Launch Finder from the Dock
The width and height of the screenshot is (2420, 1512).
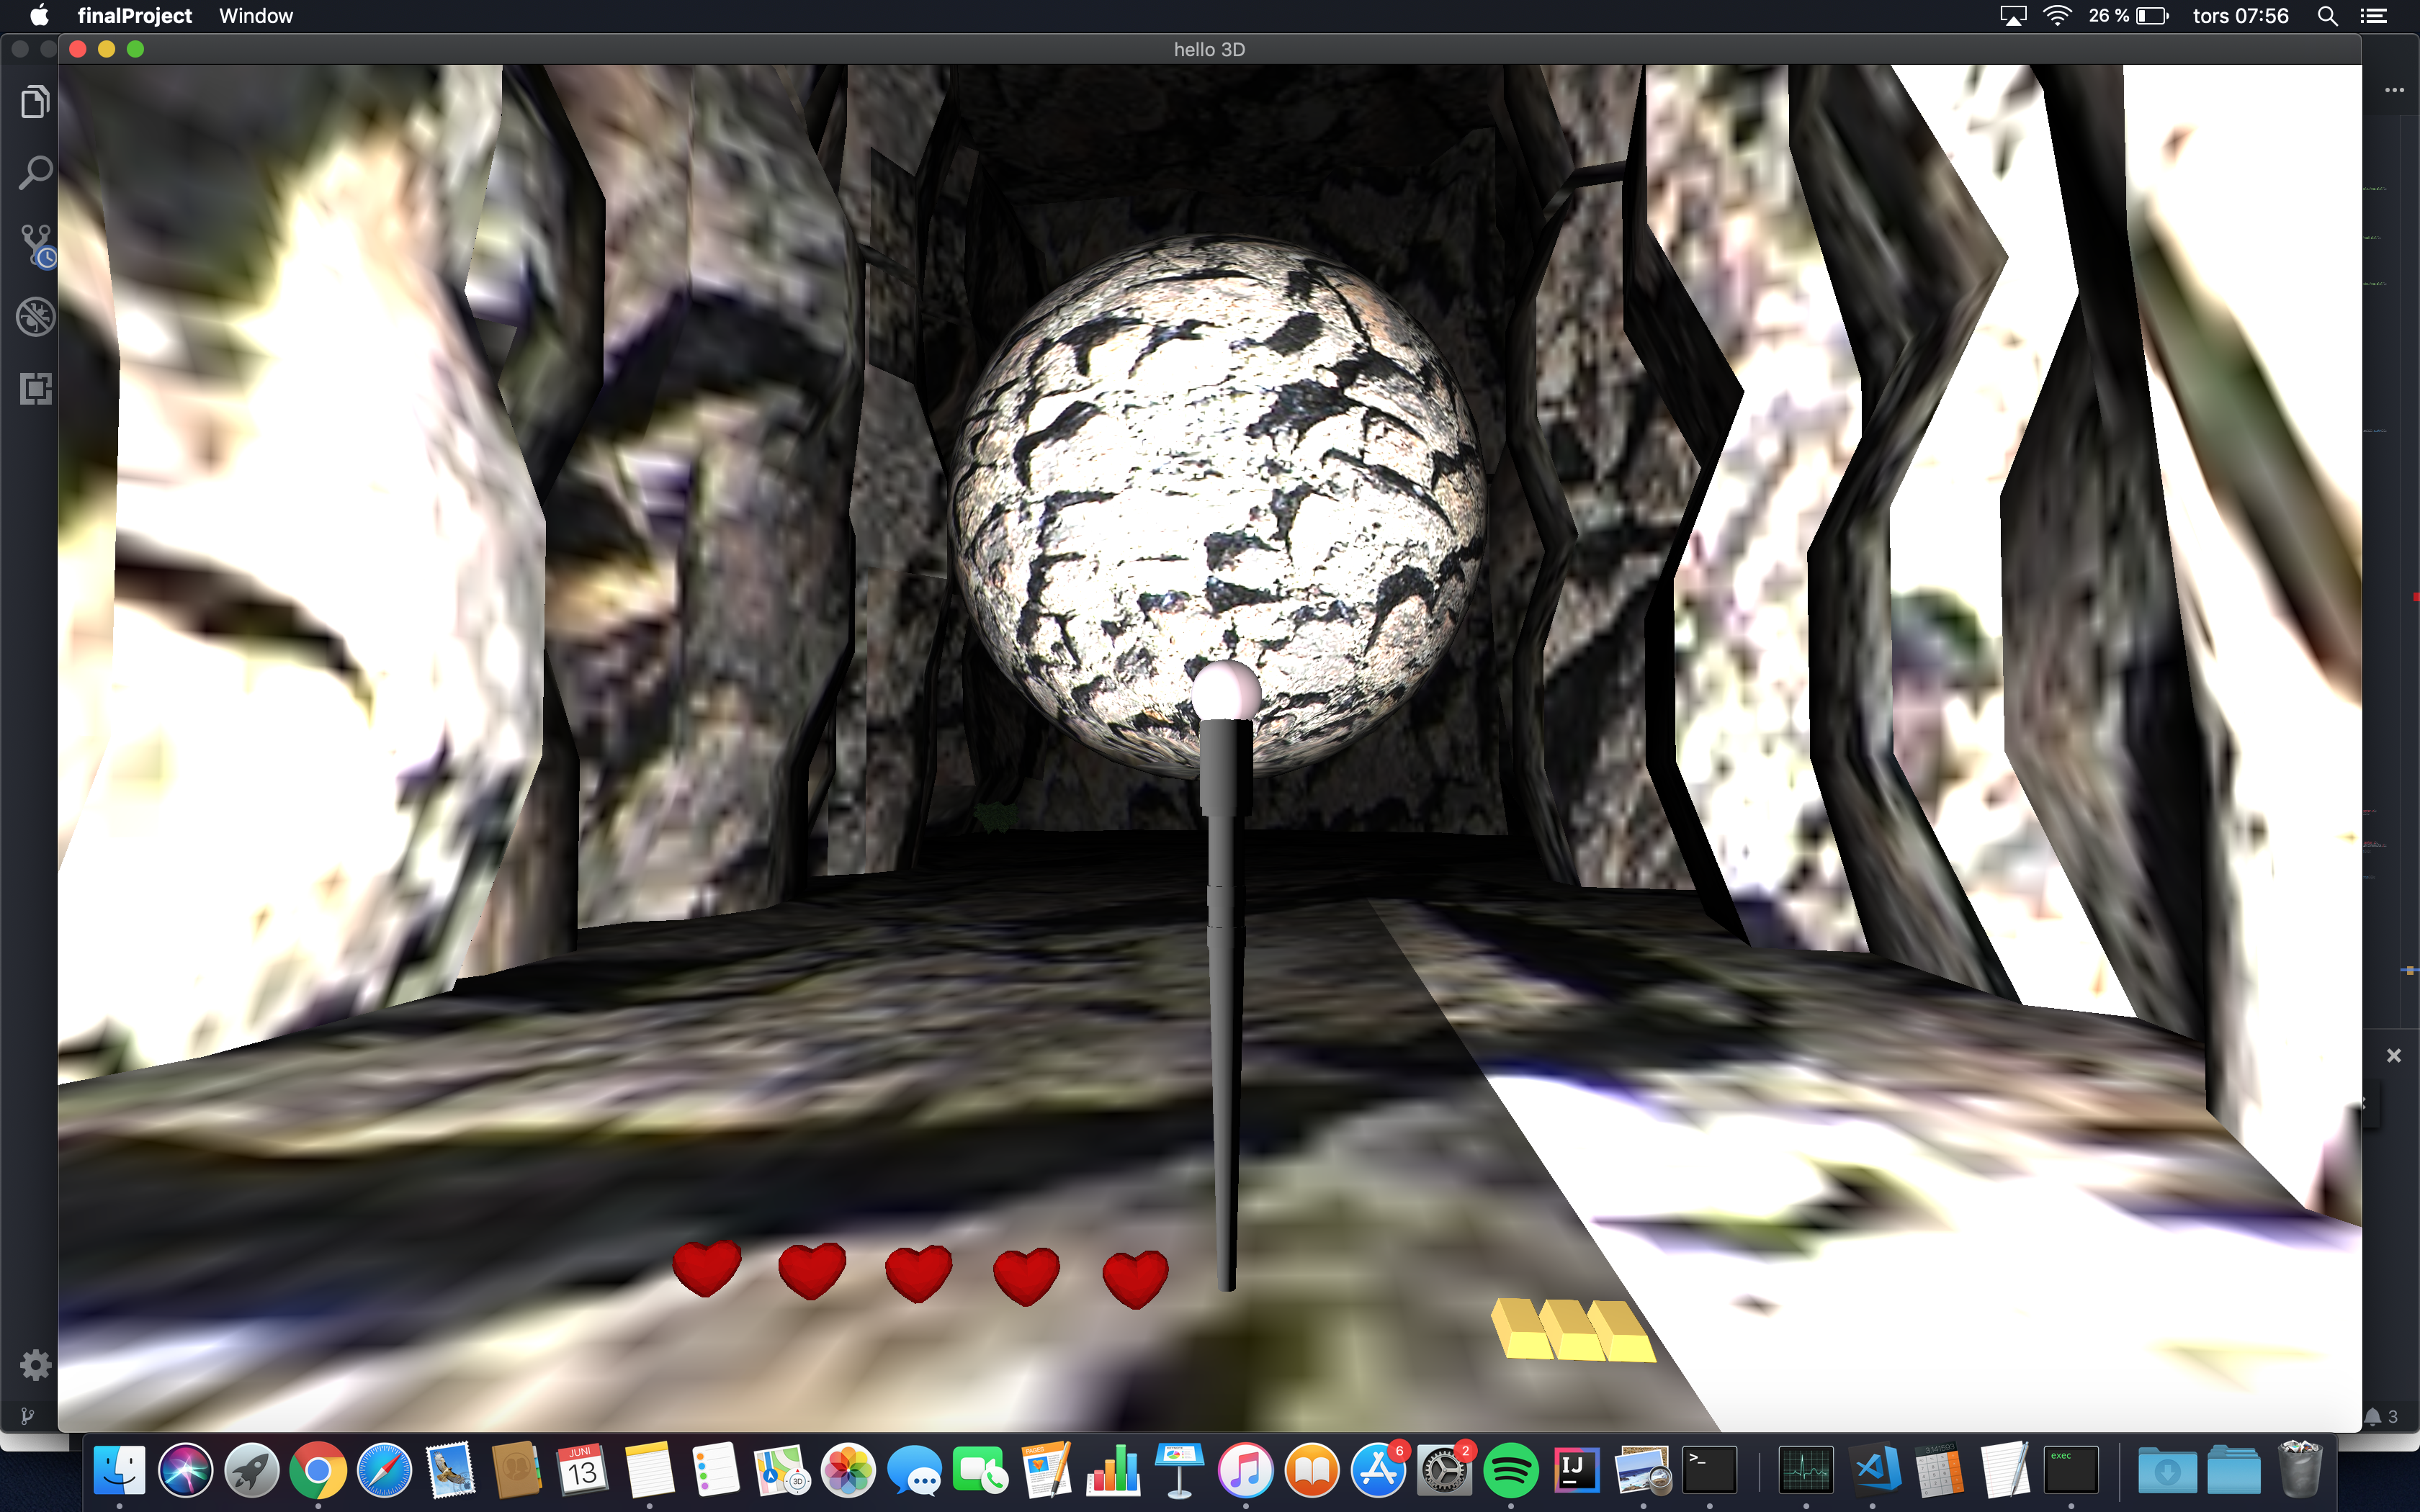(119, 1470)
